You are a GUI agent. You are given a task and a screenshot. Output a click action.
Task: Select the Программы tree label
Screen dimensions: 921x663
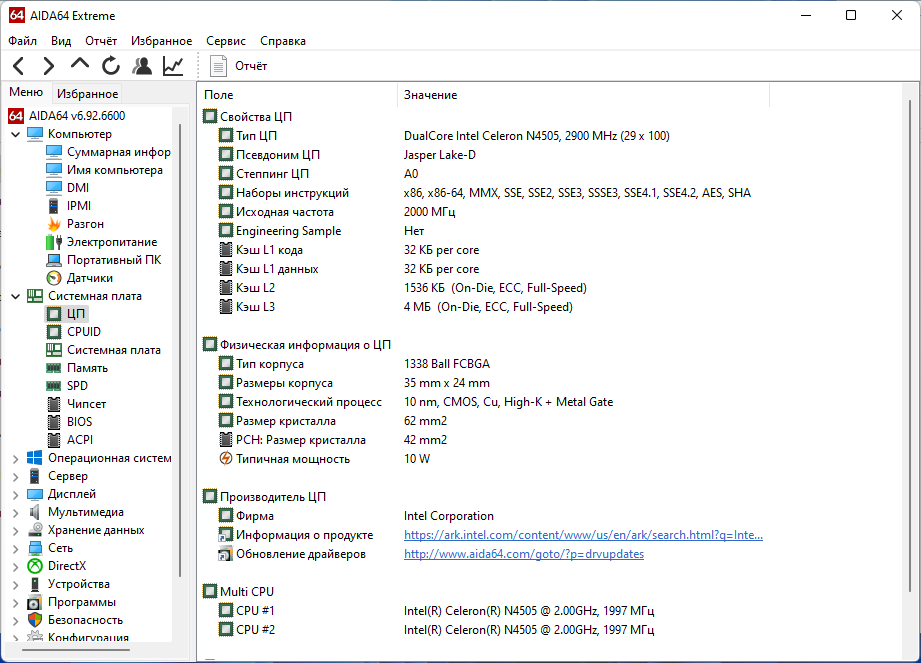point(82,602)
